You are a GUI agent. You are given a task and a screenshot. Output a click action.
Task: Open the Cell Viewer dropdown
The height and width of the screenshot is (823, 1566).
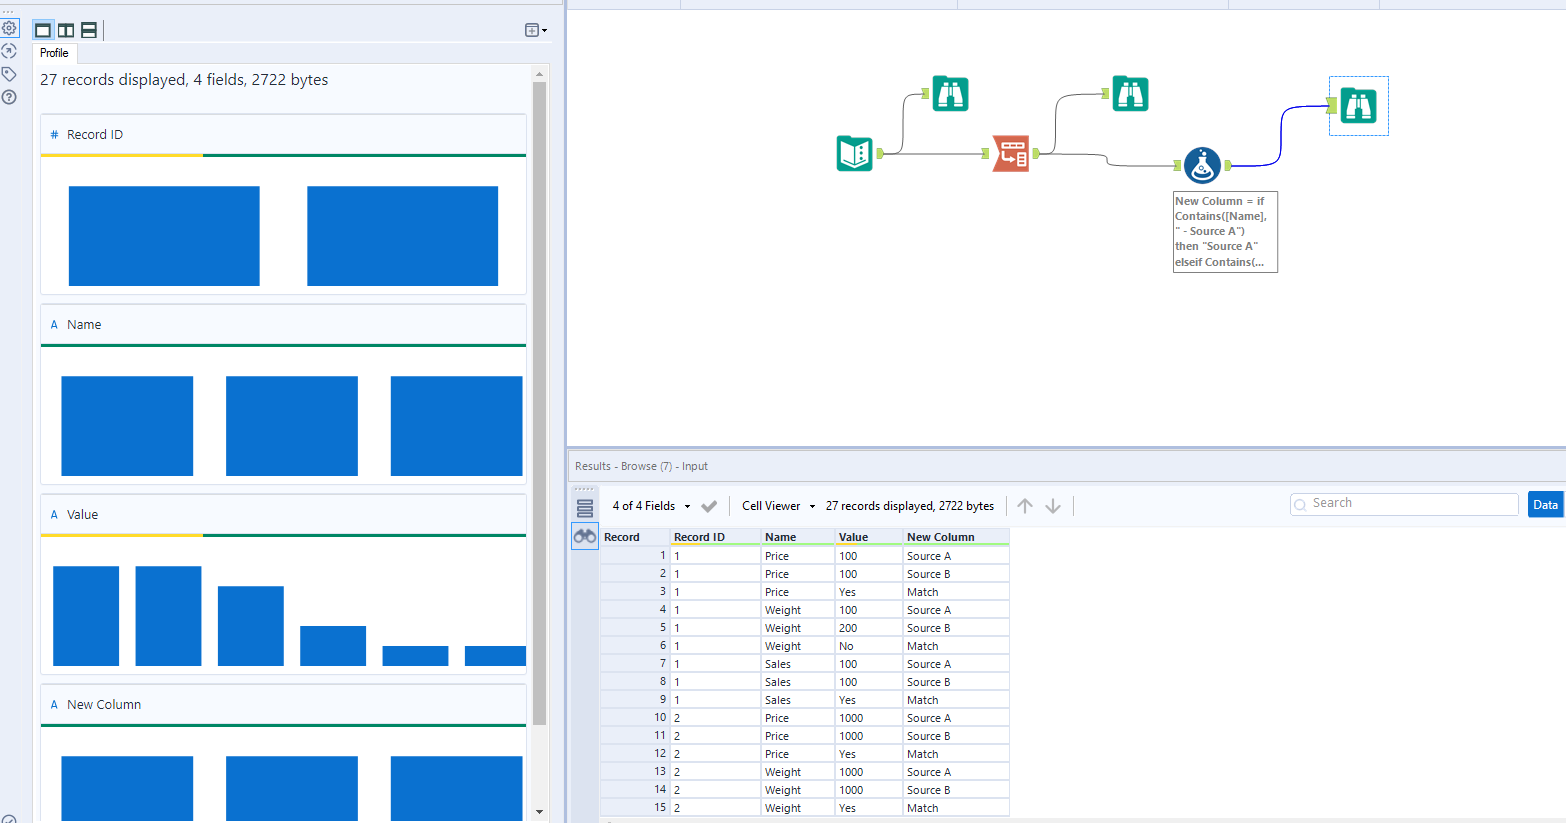[x=778, y=506]
